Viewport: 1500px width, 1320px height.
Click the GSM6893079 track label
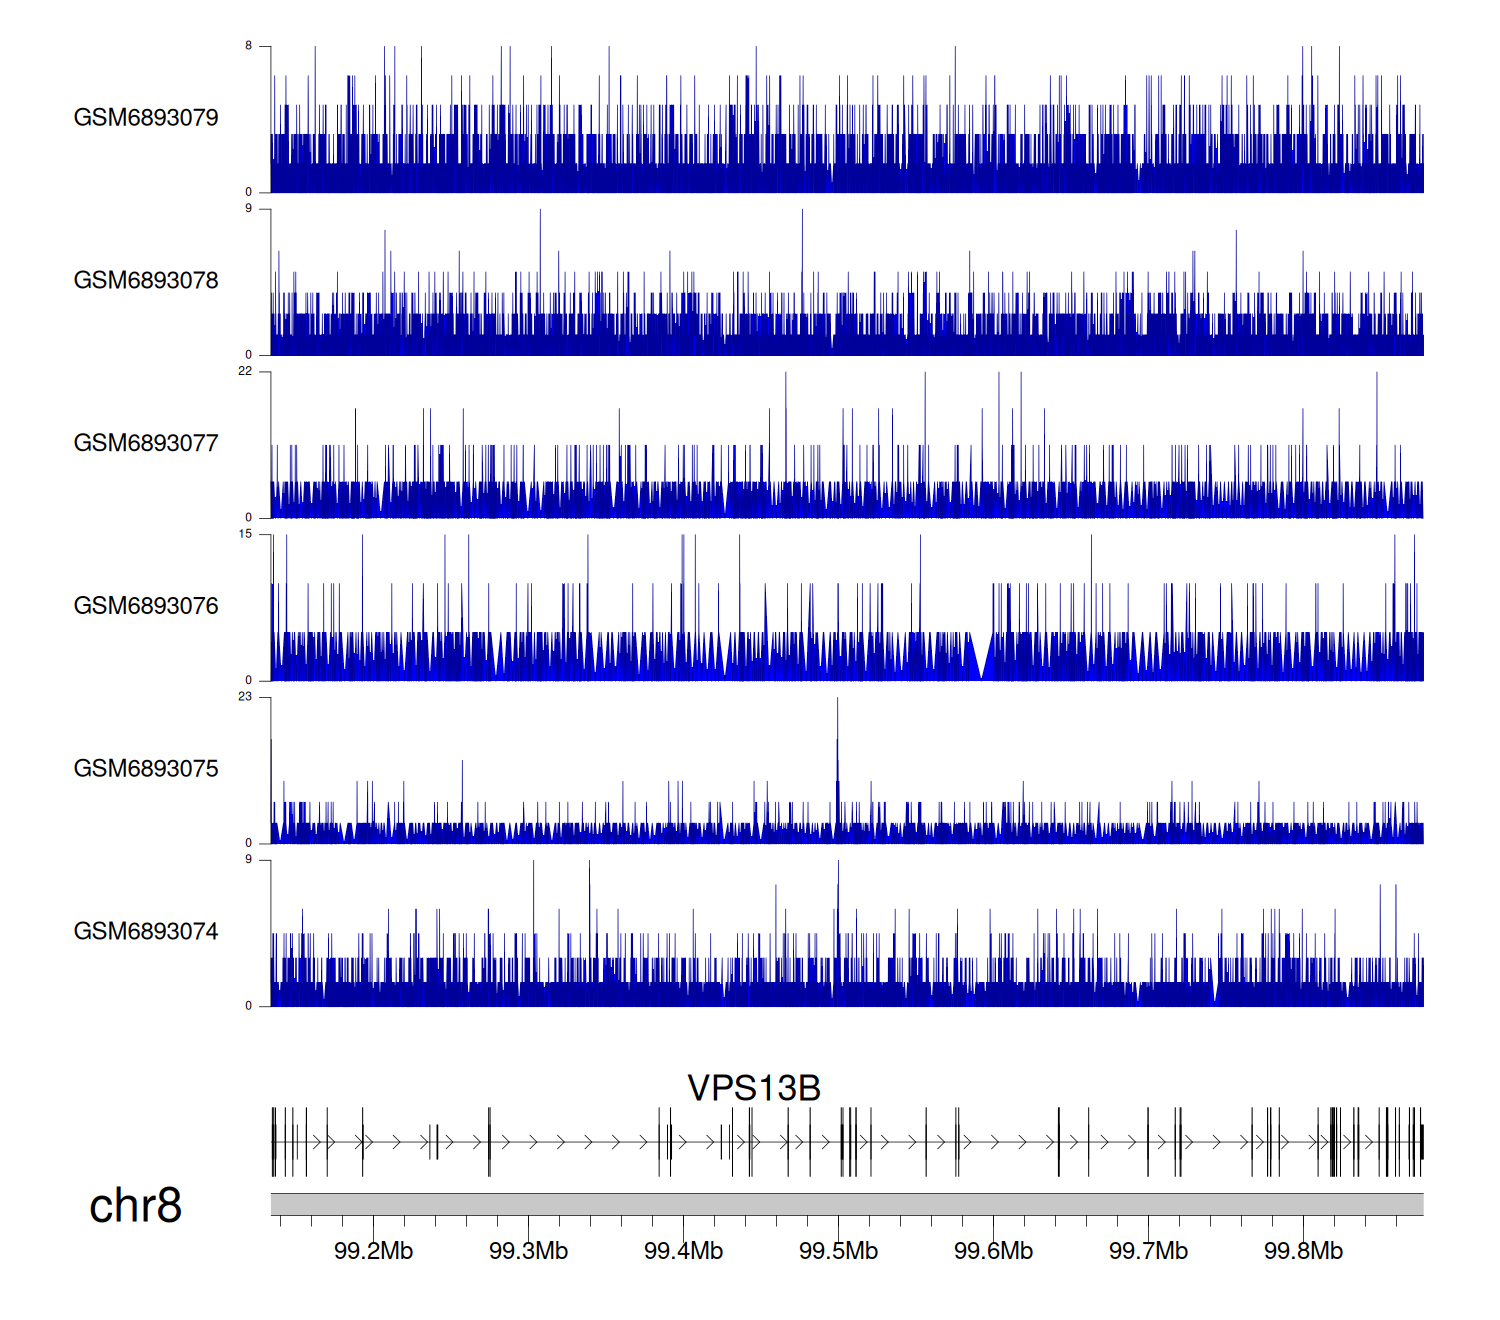coord(146,118)
